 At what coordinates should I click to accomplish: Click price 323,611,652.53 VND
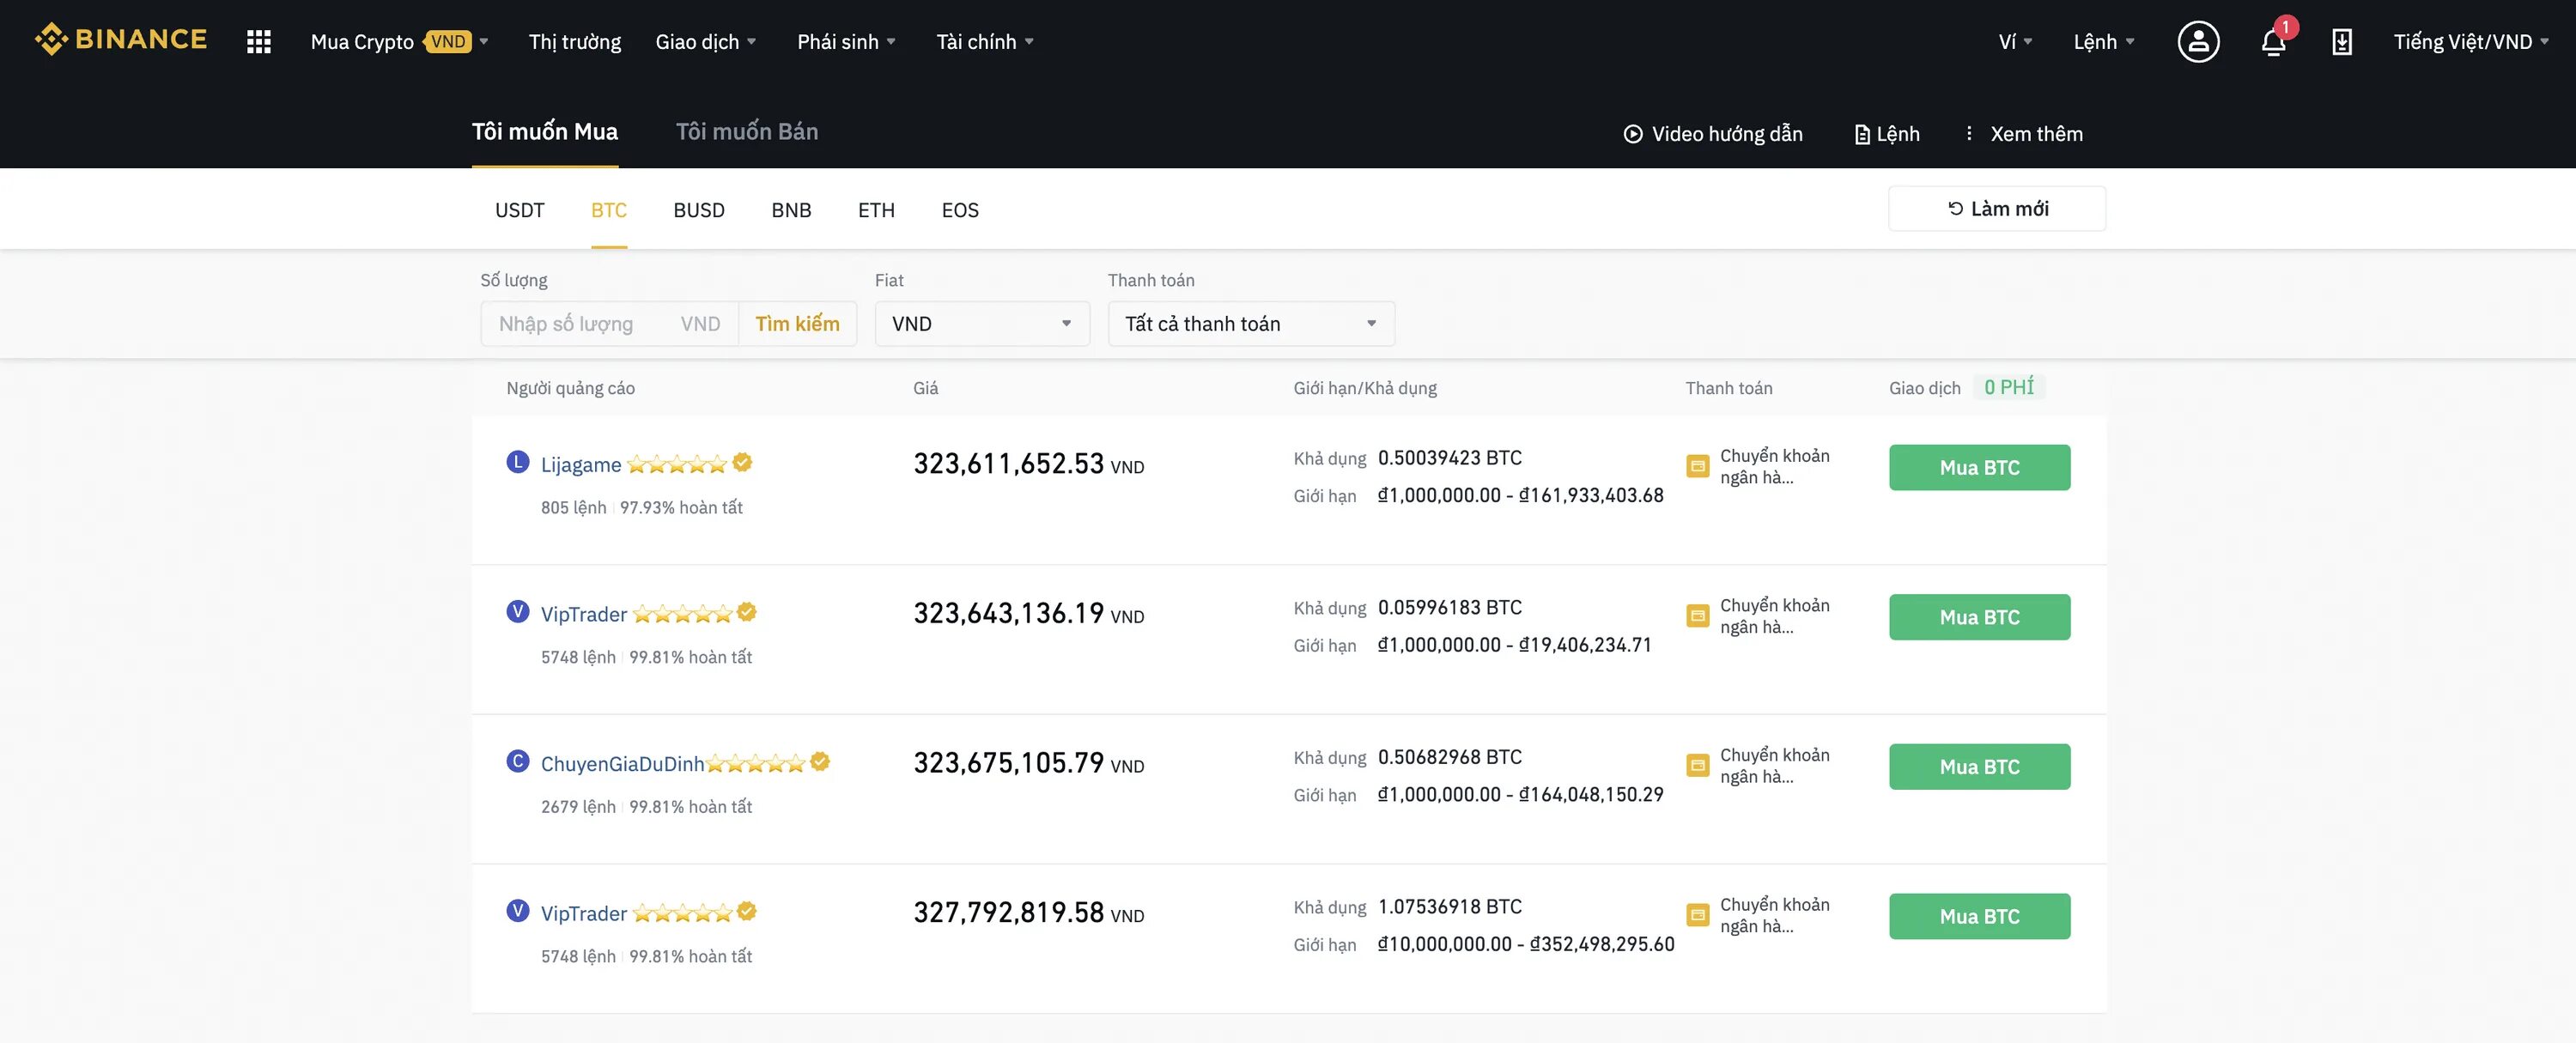[1029, 464]
